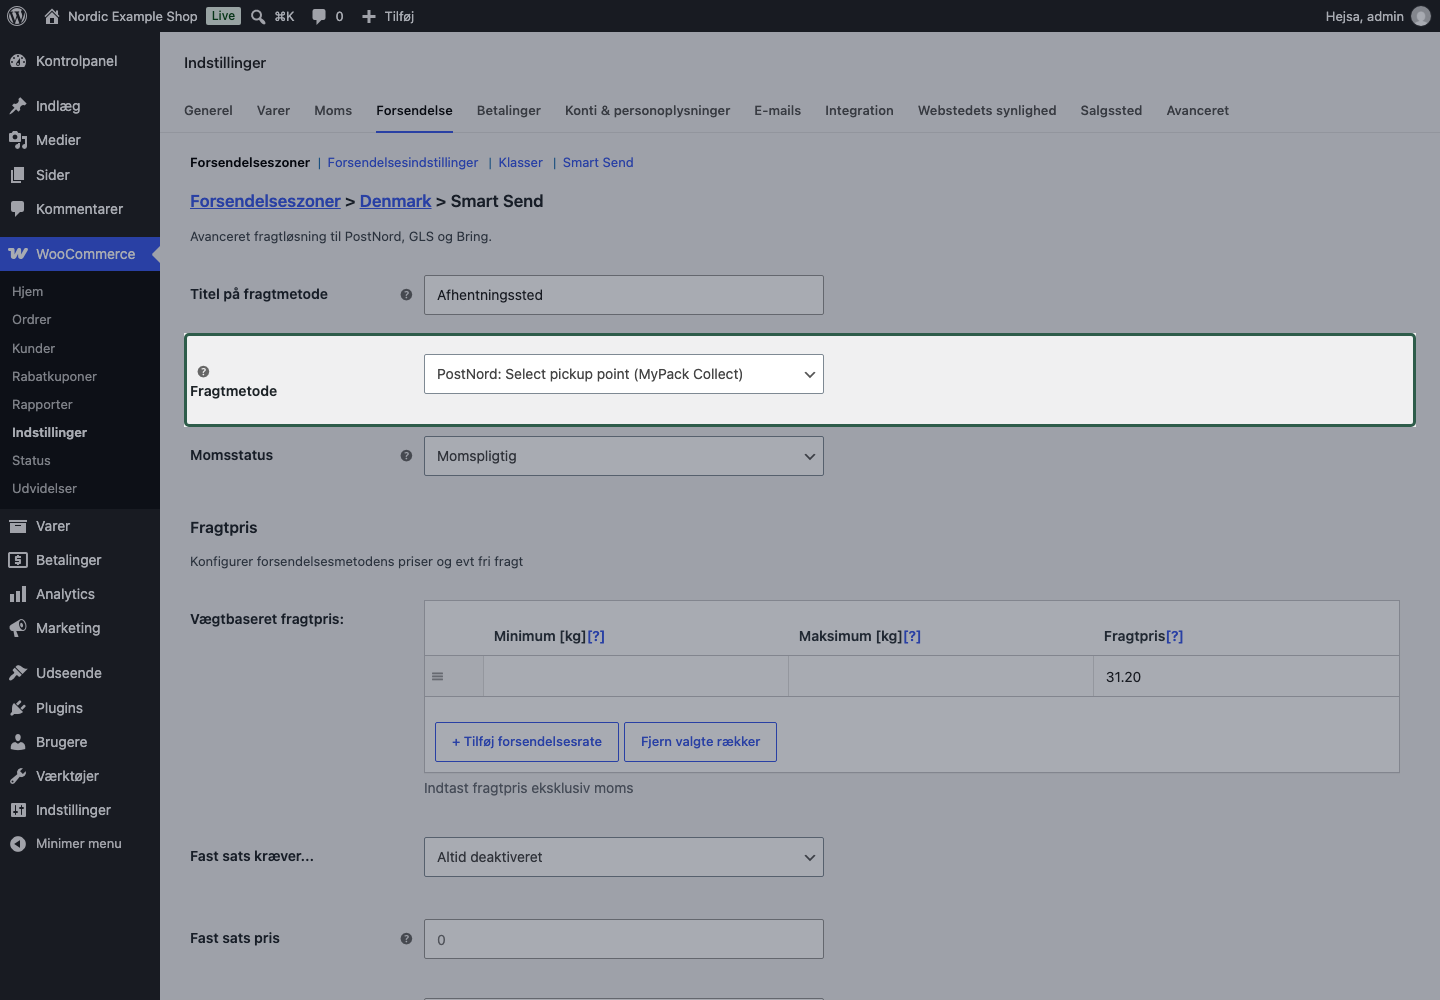Open the Fast sats kræver dropdown

624,857
